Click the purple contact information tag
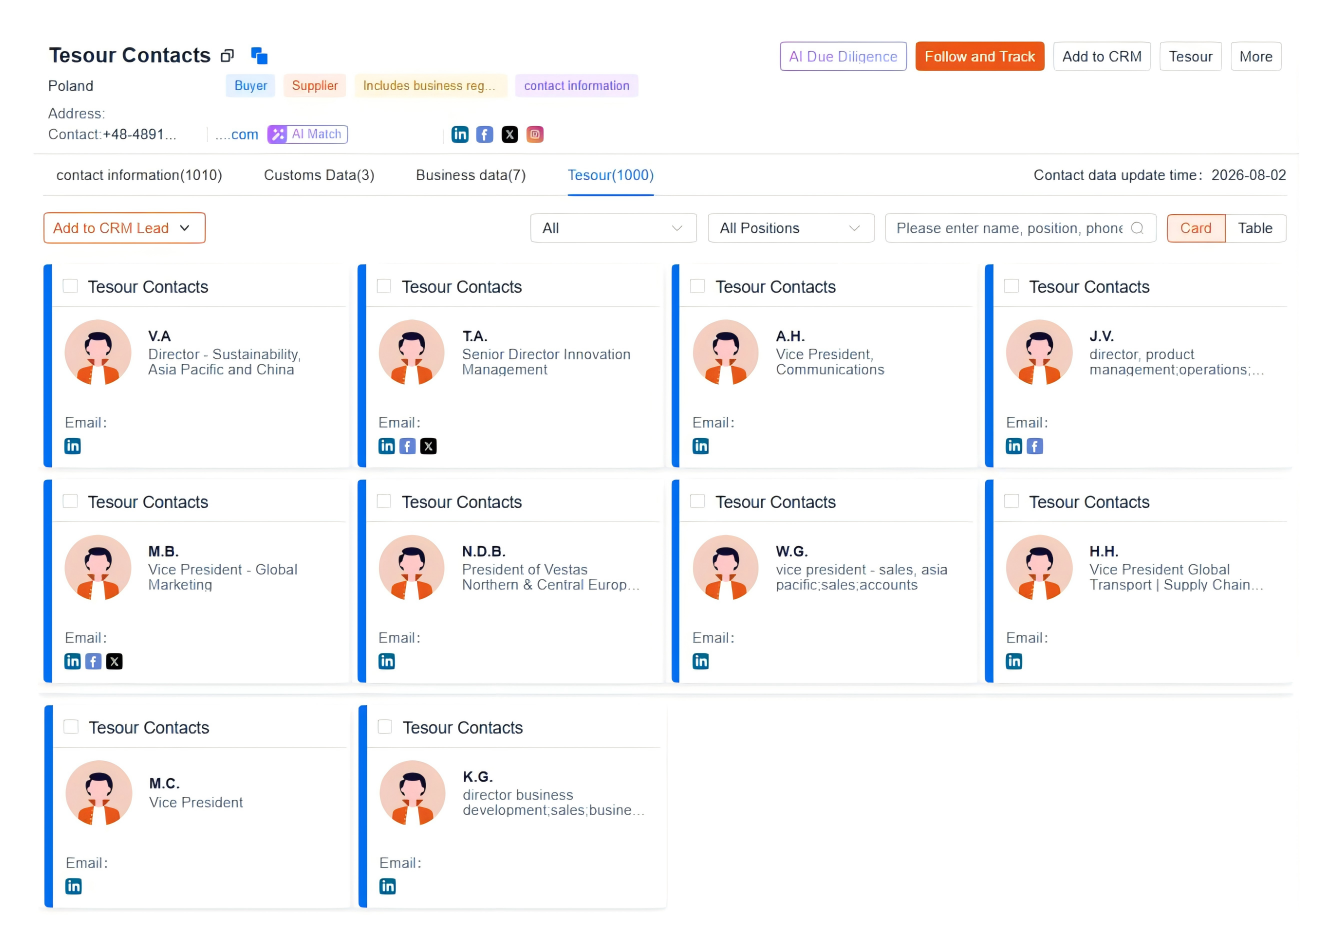This screenshot has height=951, width=1334. tap(577, 86)
